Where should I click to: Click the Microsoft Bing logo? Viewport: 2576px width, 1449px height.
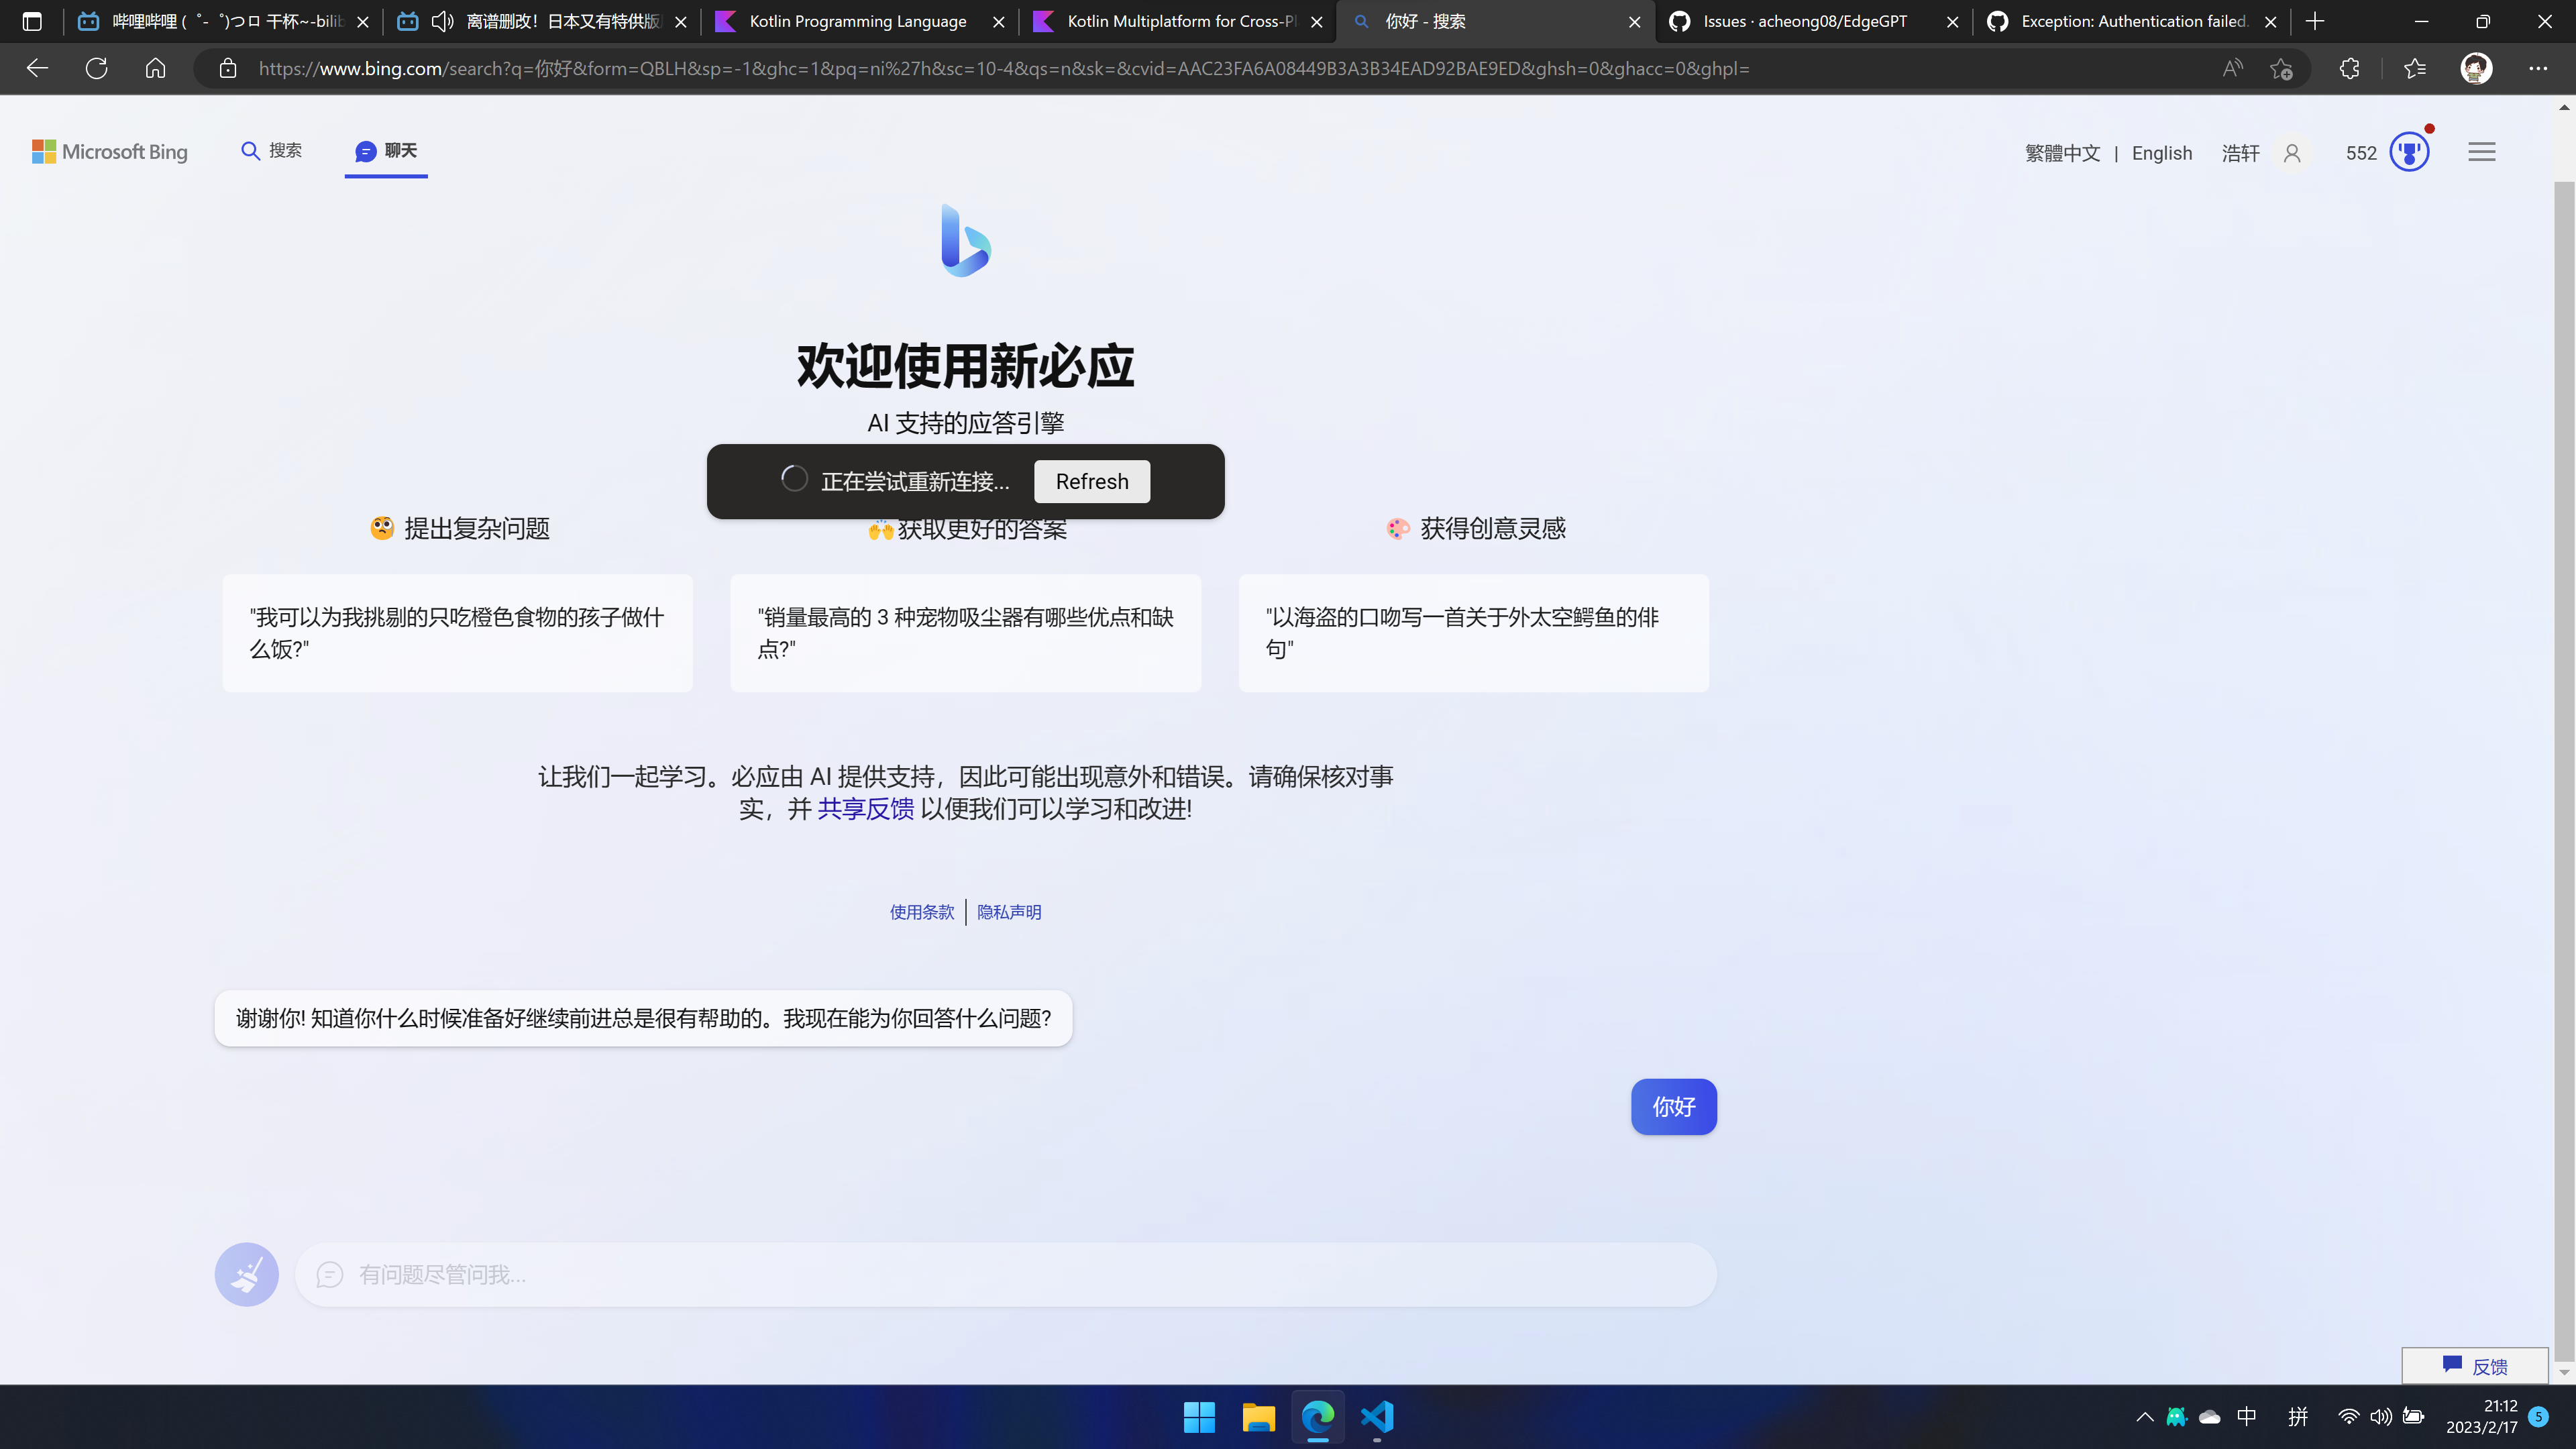(x=110, y=151)
